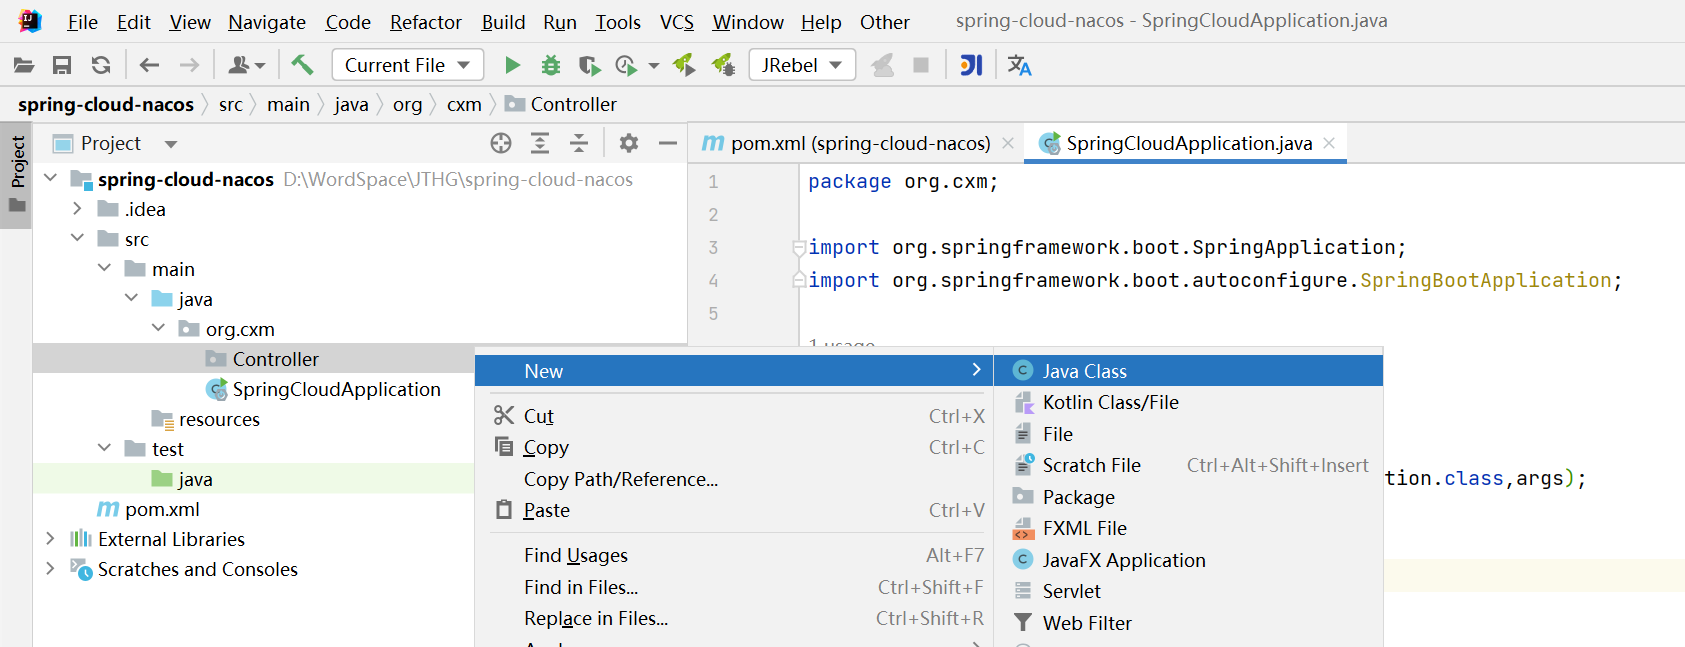Choose Servlet option
The height and width of the screenshot is (647, 1685).
pos(1188,591)
